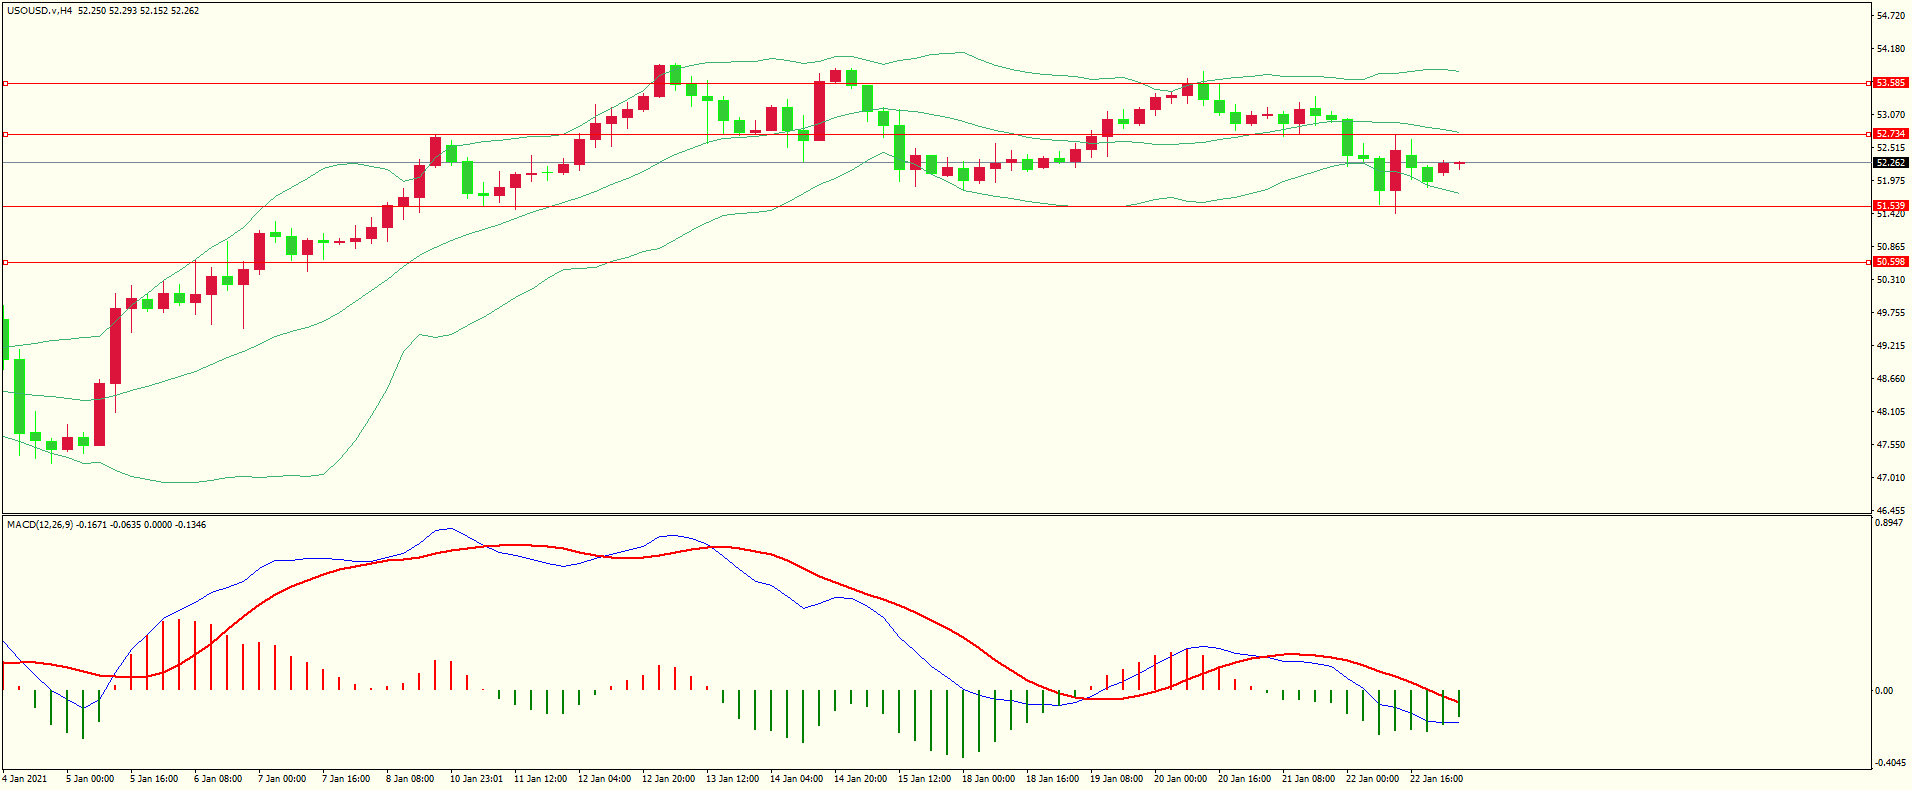Click the 10 Jan 23:01 time label
This screenshot has width=1912, height=790.
coord(476,779)
